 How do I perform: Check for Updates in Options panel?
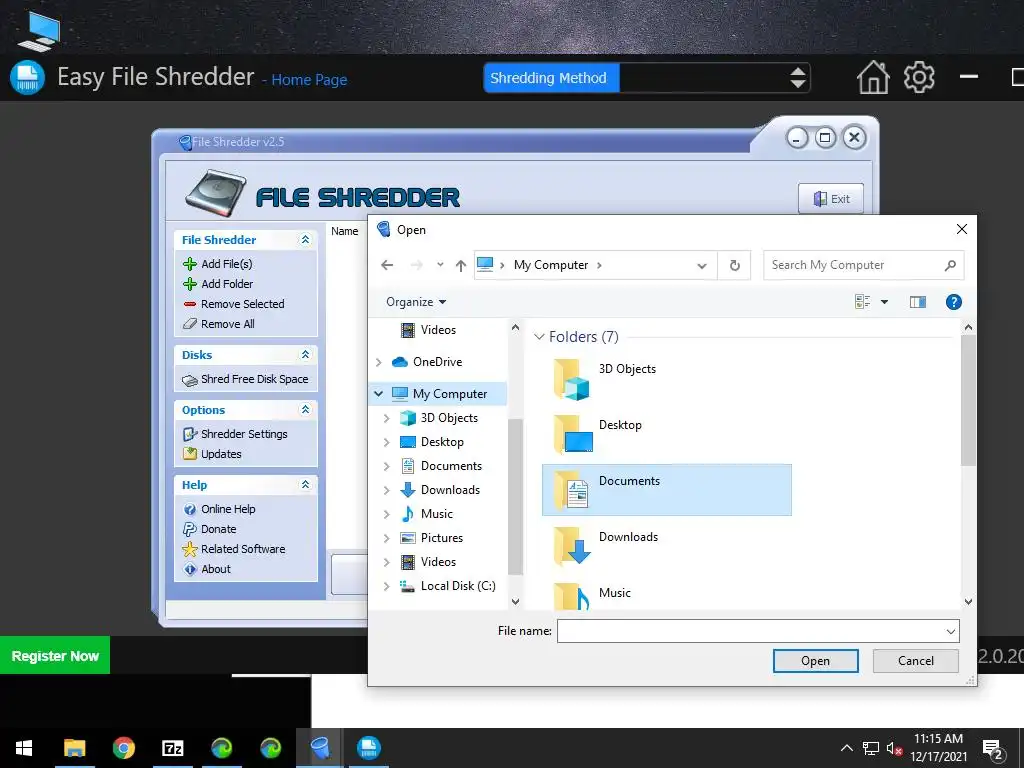coord(221,454)
